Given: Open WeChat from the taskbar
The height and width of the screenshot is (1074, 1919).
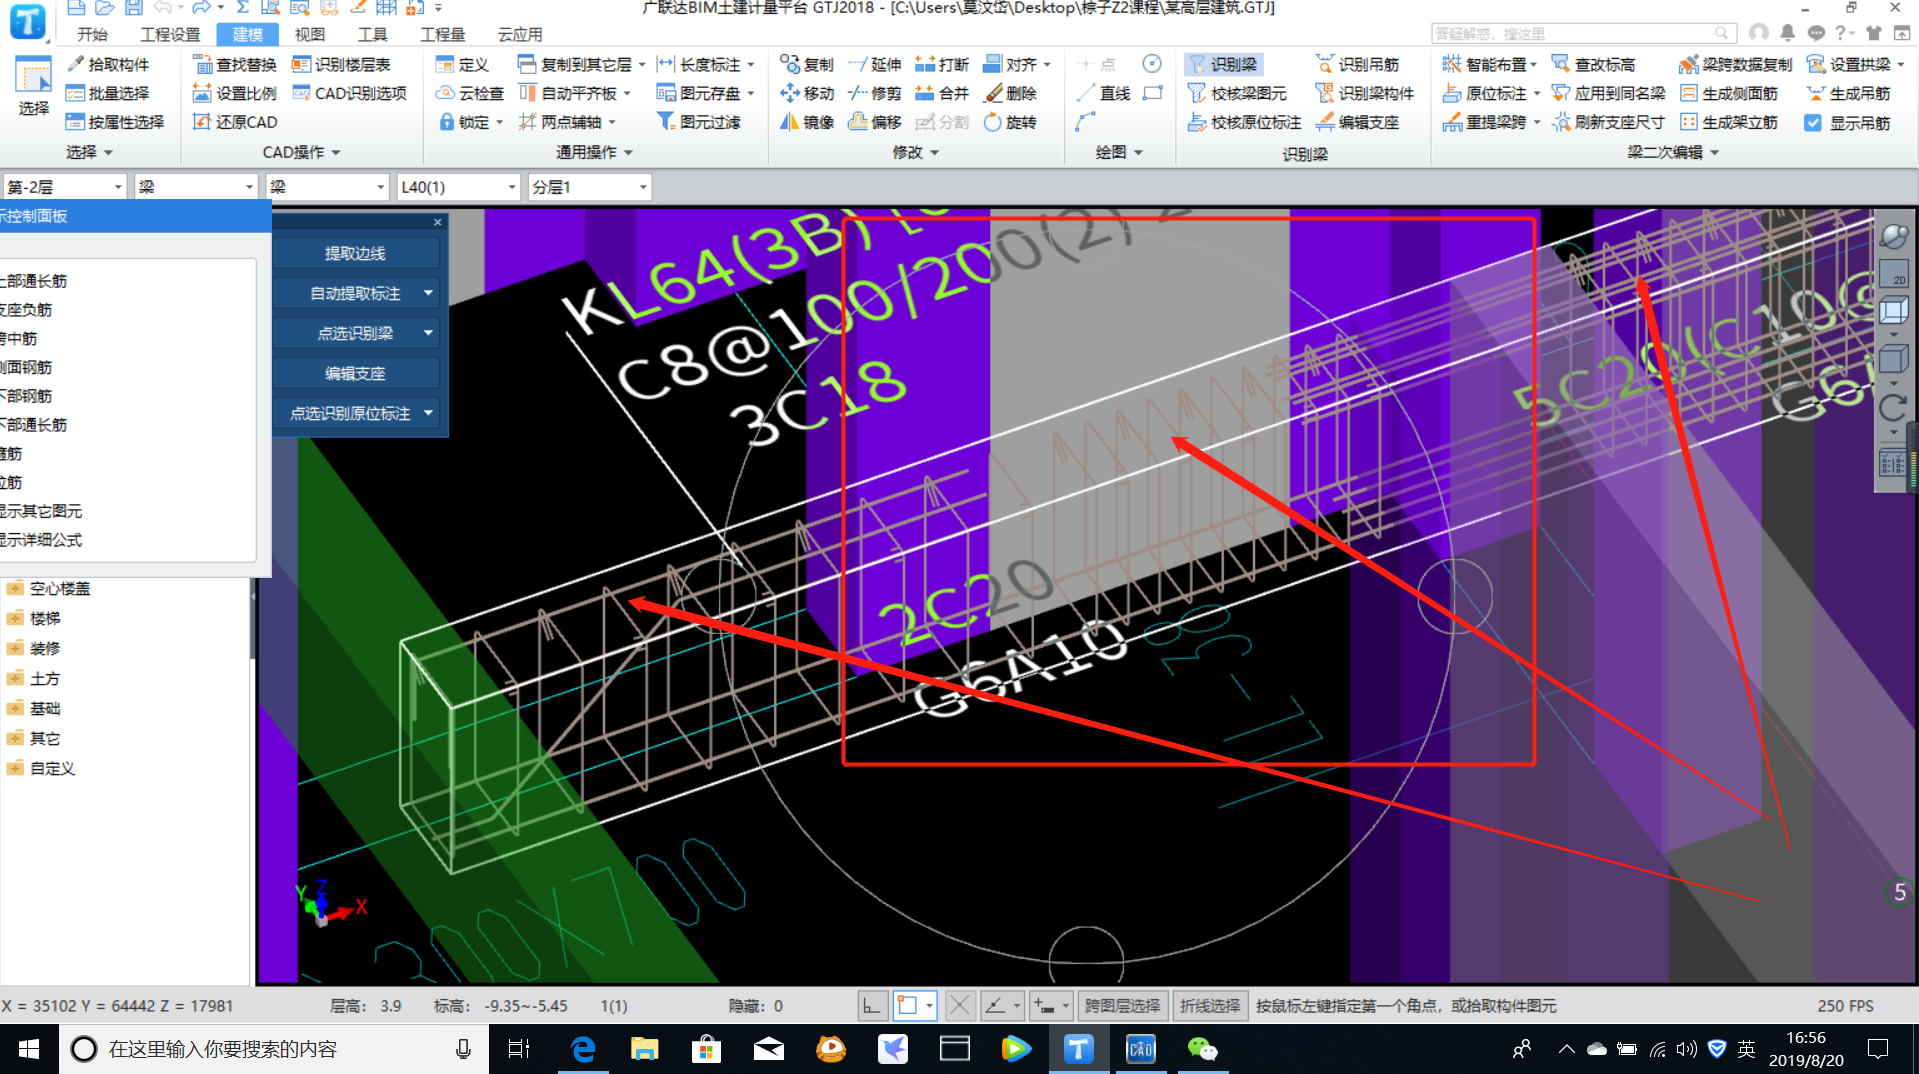Looking at the screenshot, I should coord(1202,1049).
